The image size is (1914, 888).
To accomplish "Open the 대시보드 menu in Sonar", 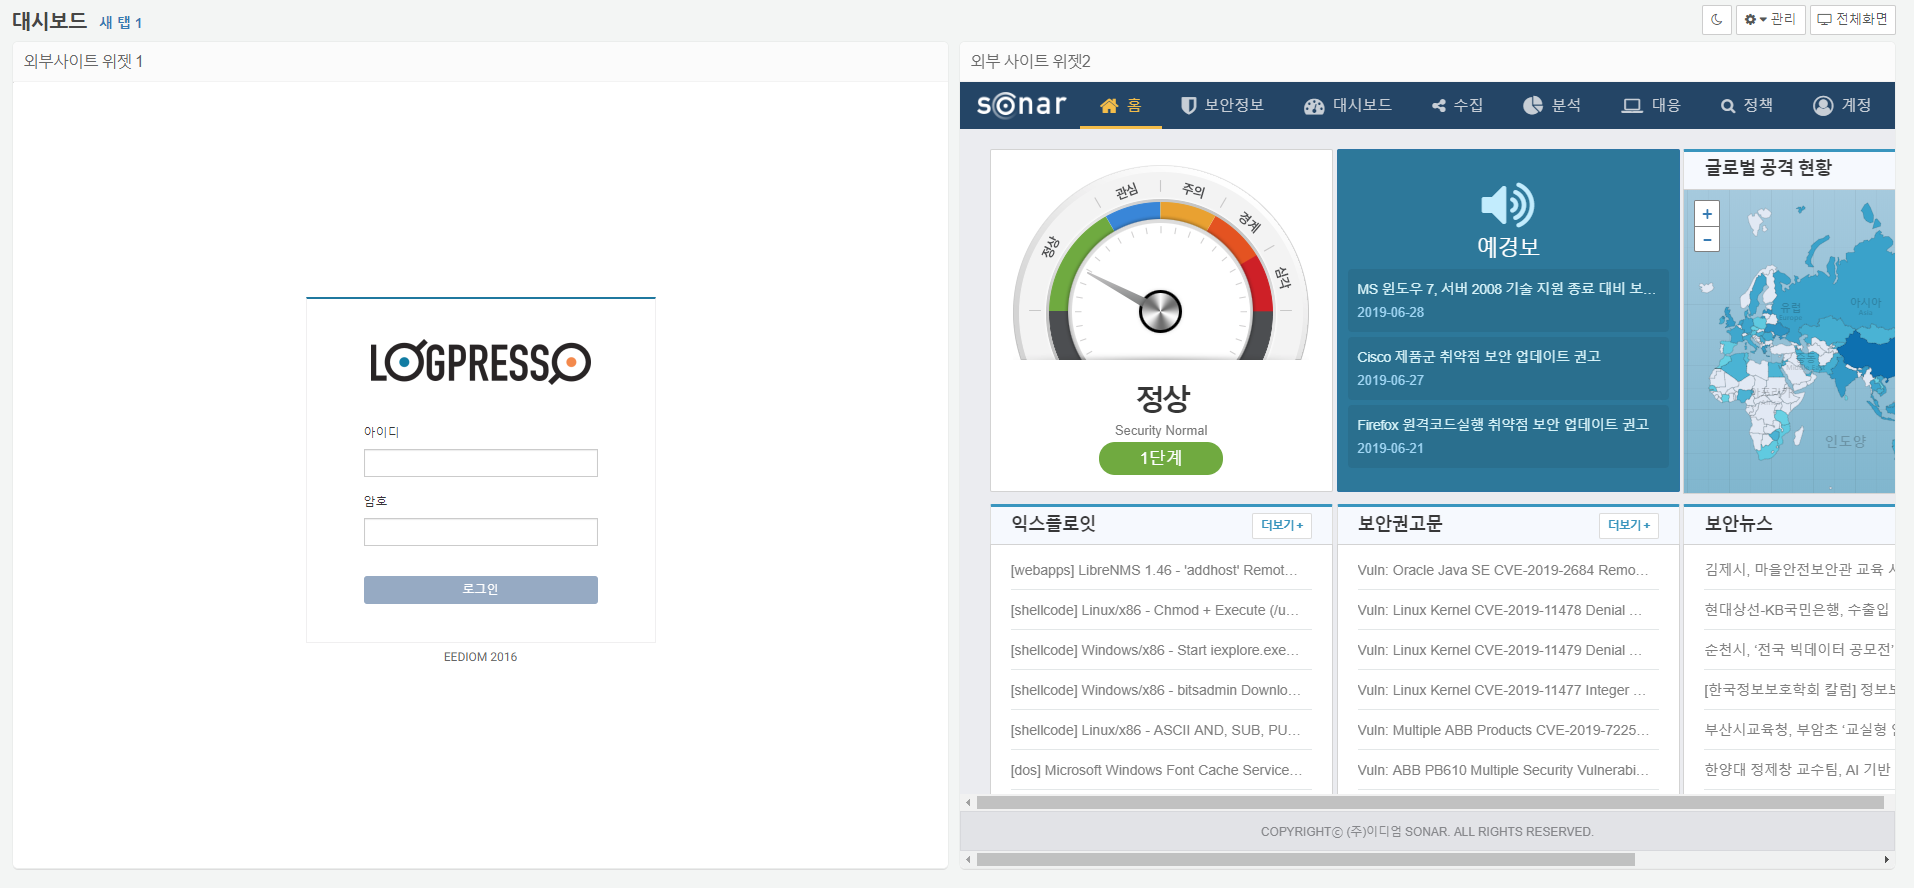I will [x=1347, y=105].
